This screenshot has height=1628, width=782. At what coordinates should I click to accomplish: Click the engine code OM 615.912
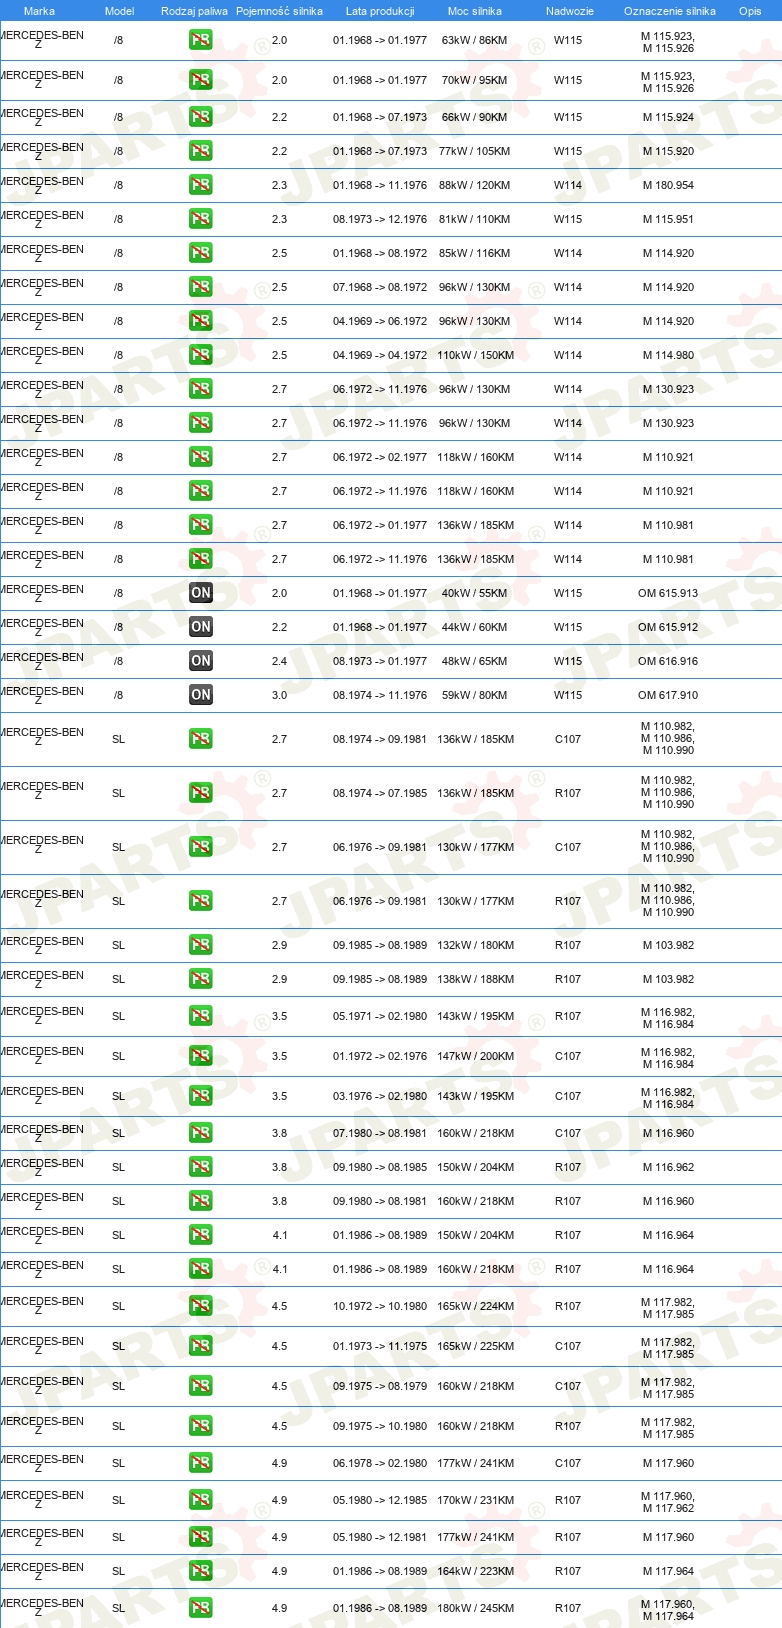point(668,628)
